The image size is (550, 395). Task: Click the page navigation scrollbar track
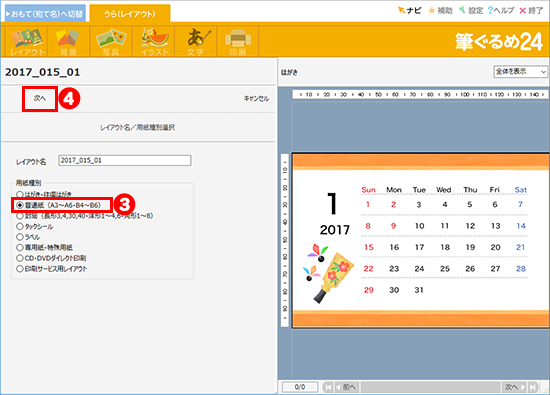430,387
